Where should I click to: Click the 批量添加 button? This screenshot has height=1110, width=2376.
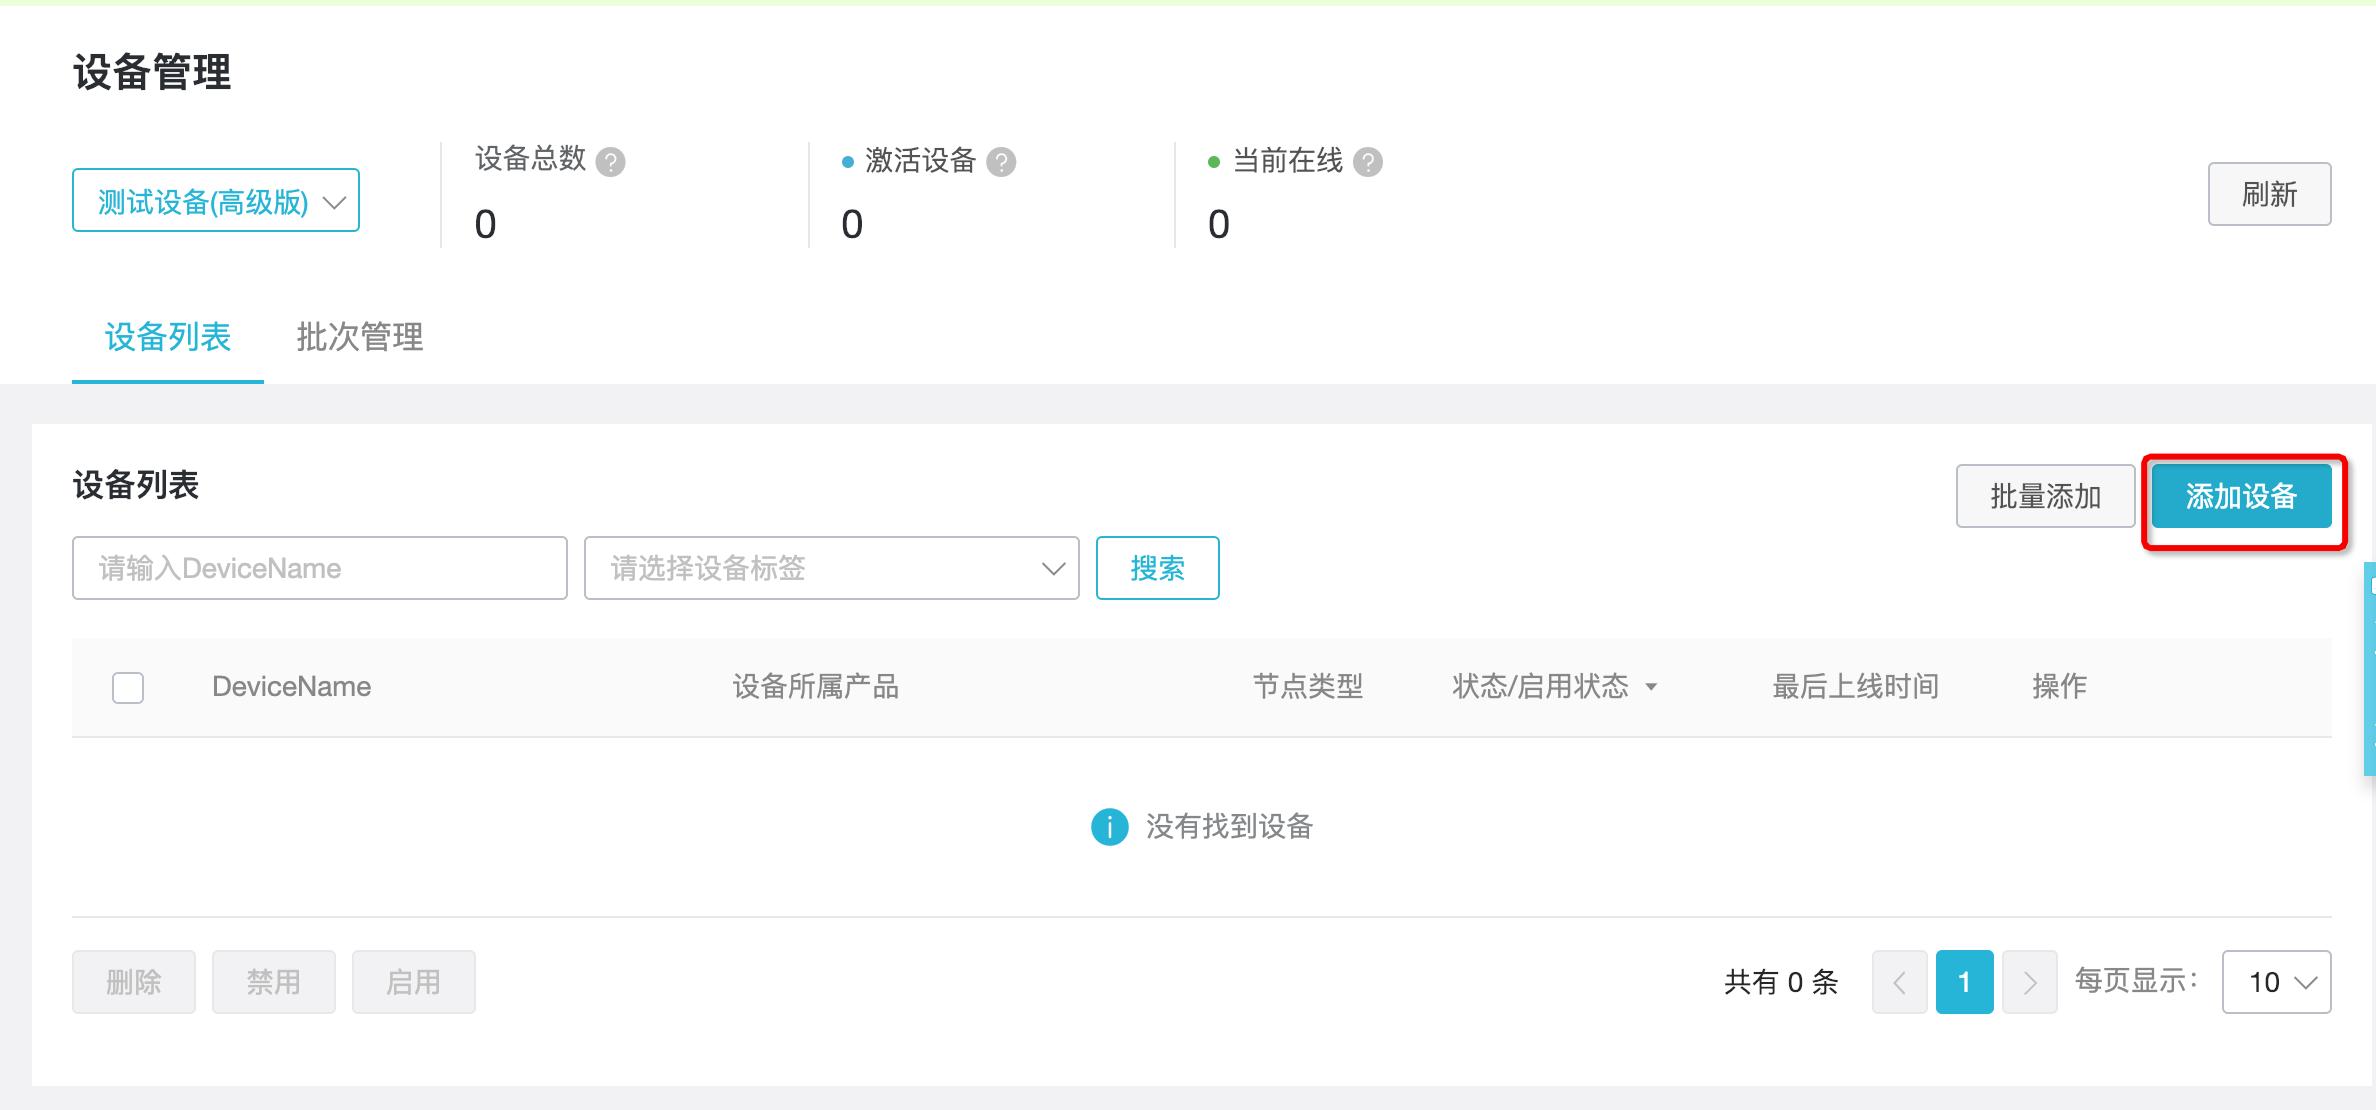pyautogui.click(x=2045, y=495)
